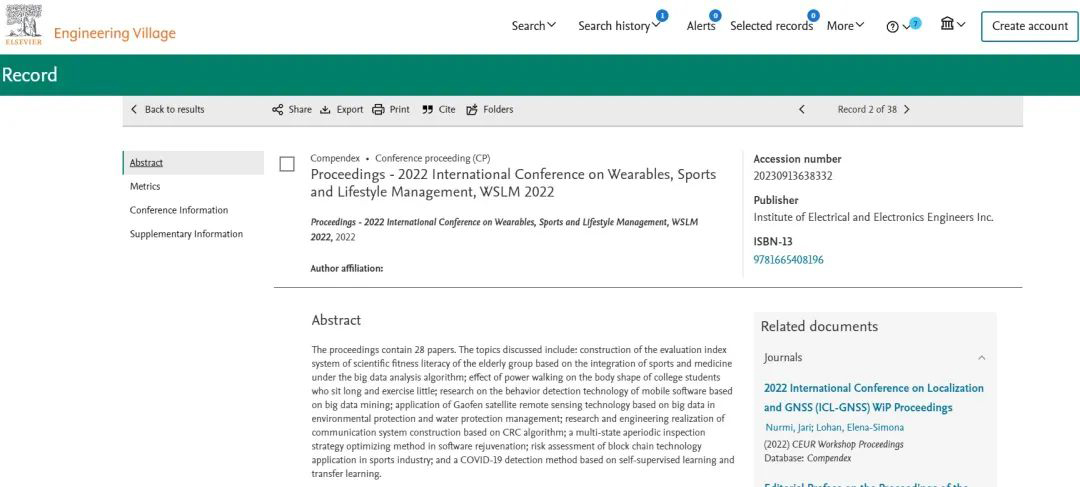
Task: Open author link Lohan, Elena-Simona
Action: pos(860,428)
